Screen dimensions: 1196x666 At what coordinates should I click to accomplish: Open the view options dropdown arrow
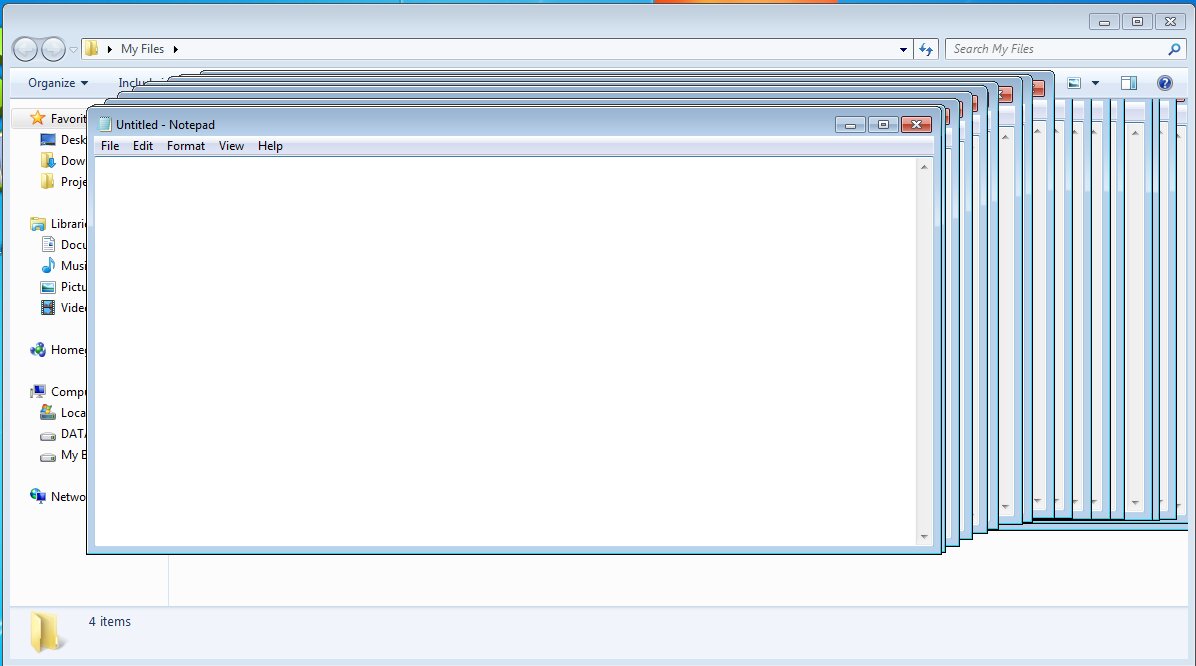coord(1095,83)
